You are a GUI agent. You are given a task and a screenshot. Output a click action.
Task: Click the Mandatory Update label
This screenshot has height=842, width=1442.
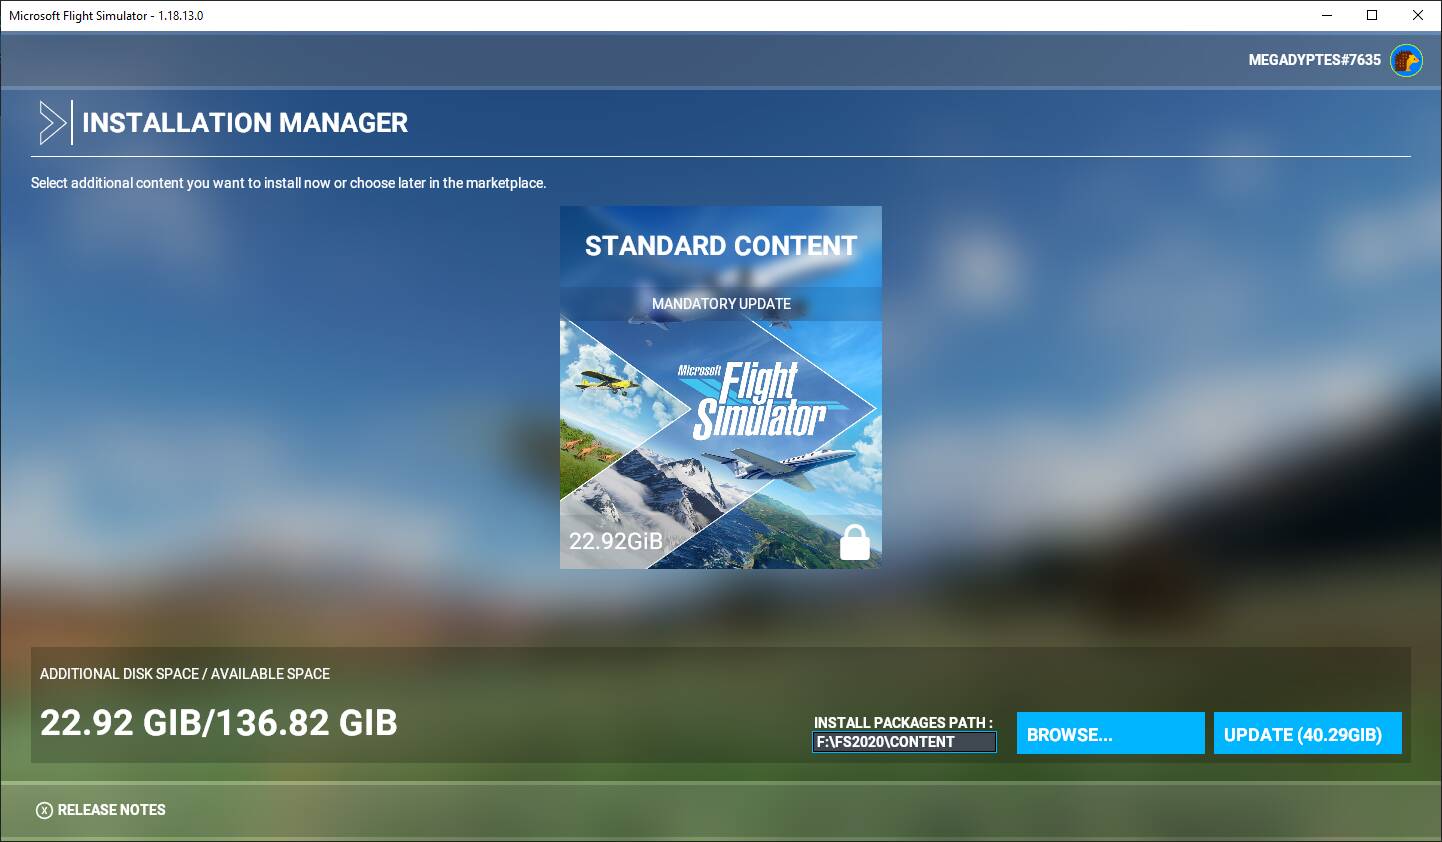pyautogui.click(x=721, y=304)
